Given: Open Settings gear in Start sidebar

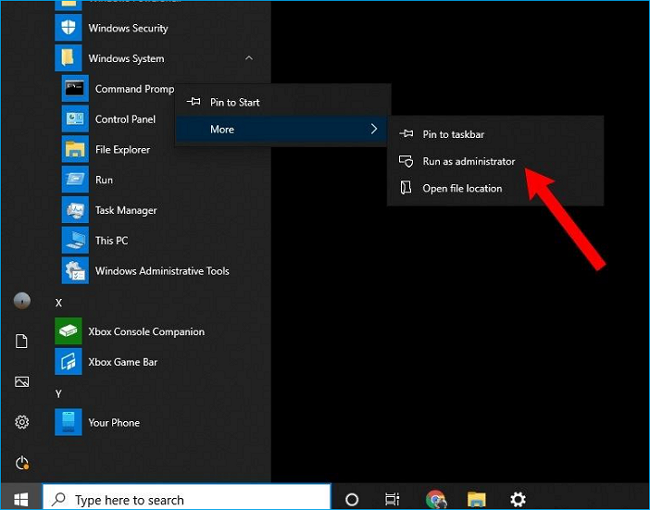Looking at the screenshot, I should click(22, 422).
